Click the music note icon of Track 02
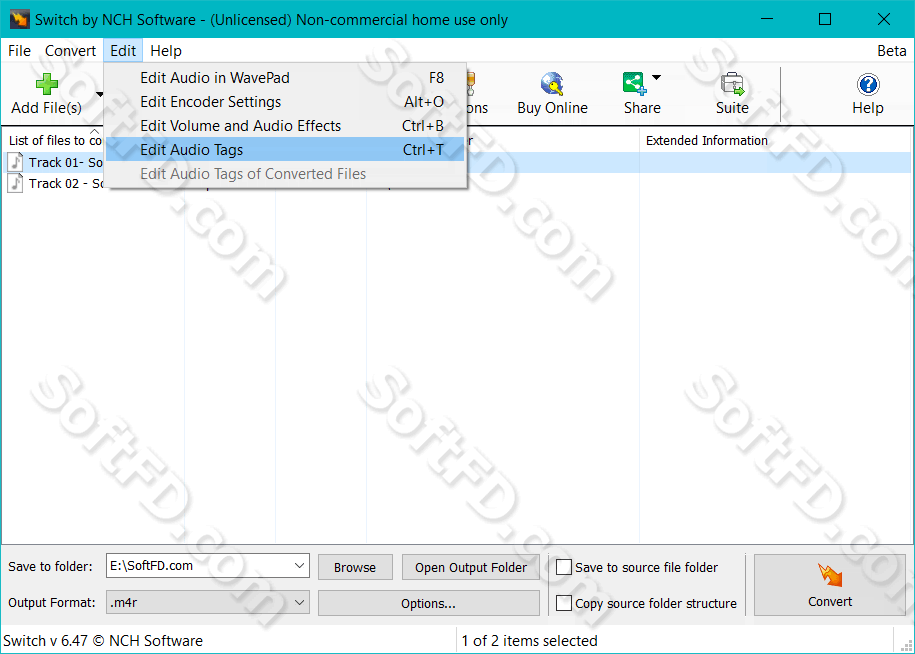The height and width of the screenshot is (654, 915). pos(16,183)
